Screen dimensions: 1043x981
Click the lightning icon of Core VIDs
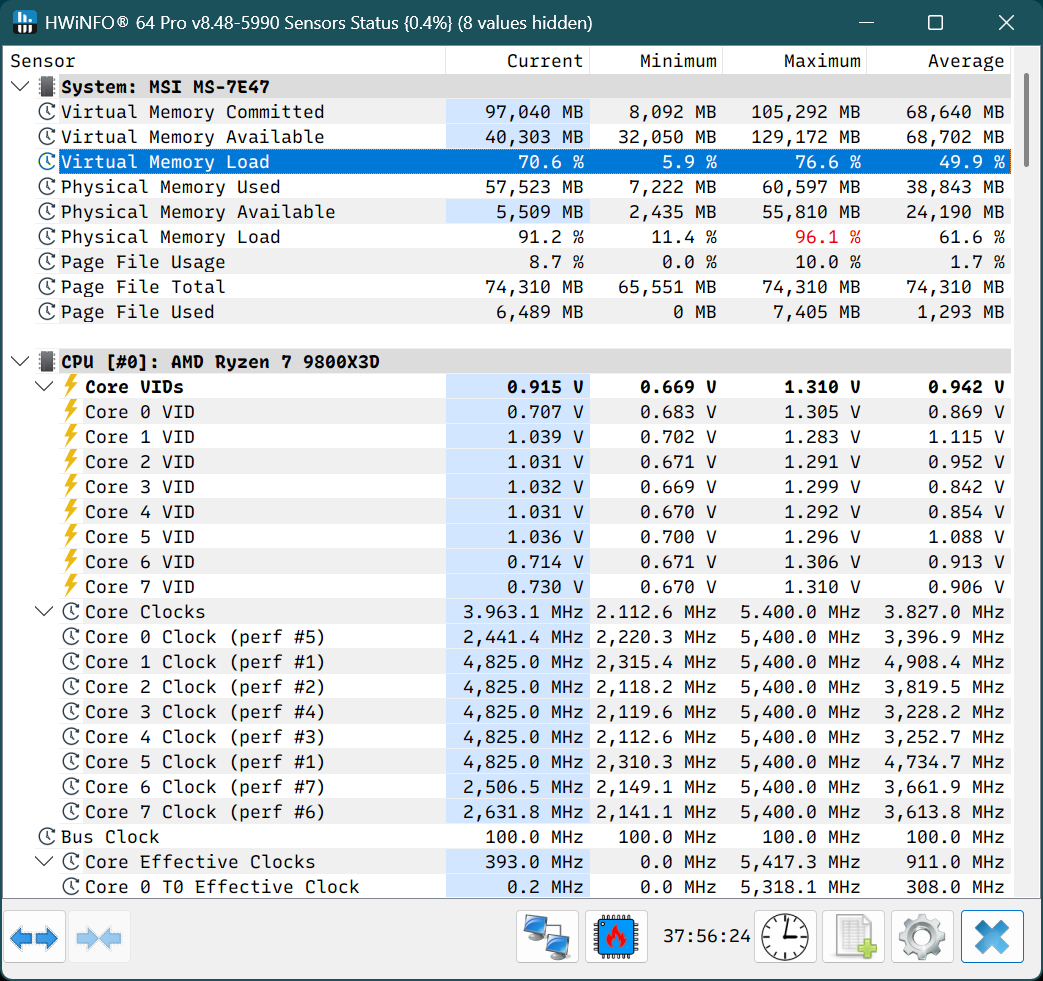(71, 386)
